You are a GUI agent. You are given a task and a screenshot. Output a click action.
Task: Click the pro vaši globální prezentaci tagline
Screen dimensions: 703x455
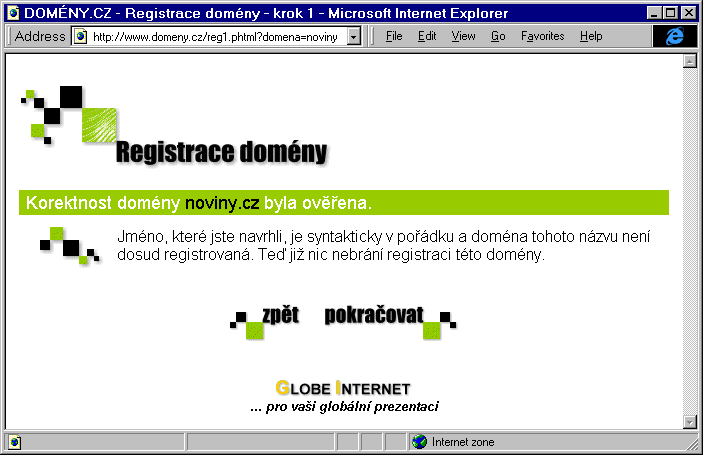coord(344,407)
